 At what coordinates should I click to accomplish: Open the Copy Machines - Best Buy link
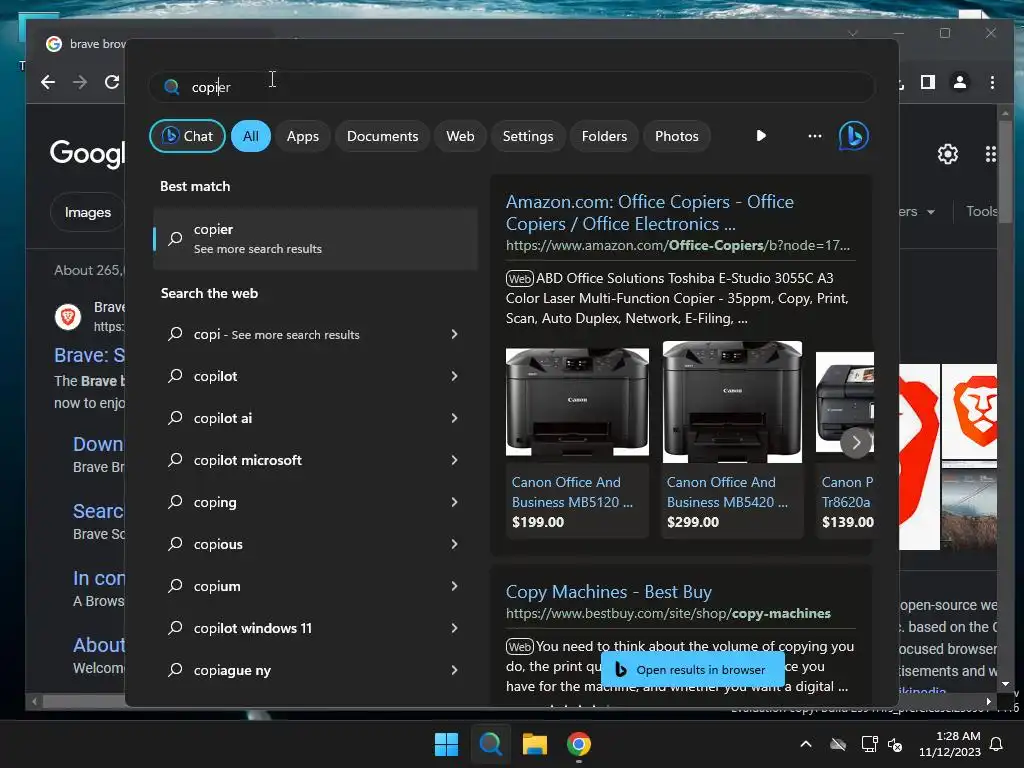(x=608, y=592)
